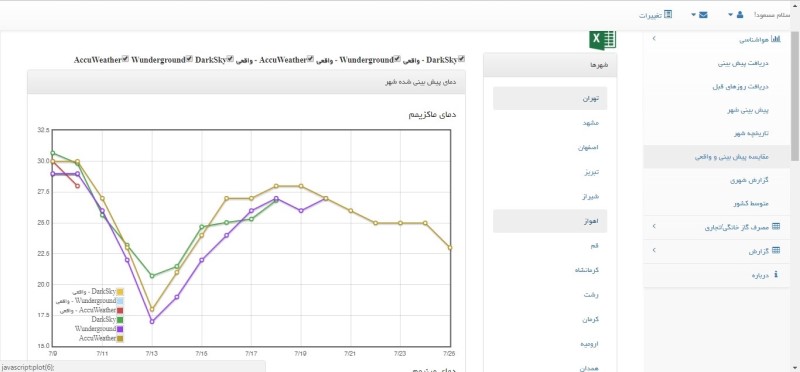Click scrollbar up arrow at top
This screenshot has width=800, height=372.
[x=795, y=6]
